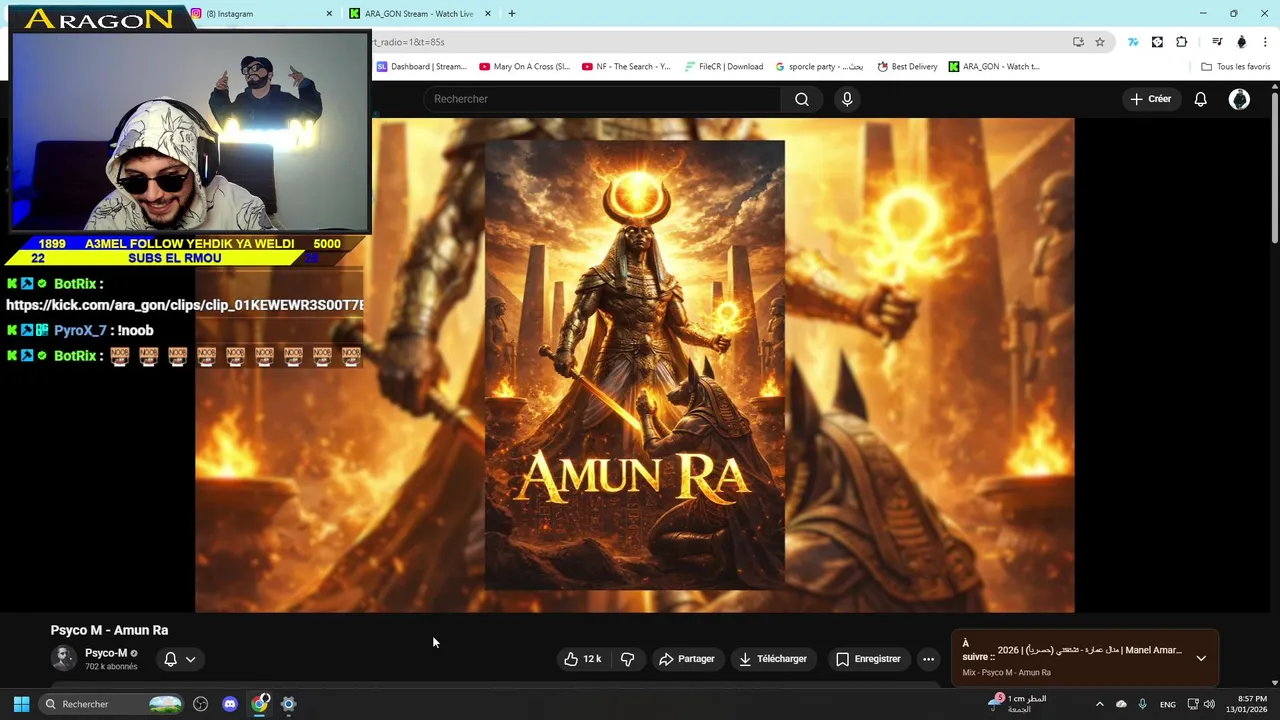Activate voice search microphone on YouTube

click(847, 99)
